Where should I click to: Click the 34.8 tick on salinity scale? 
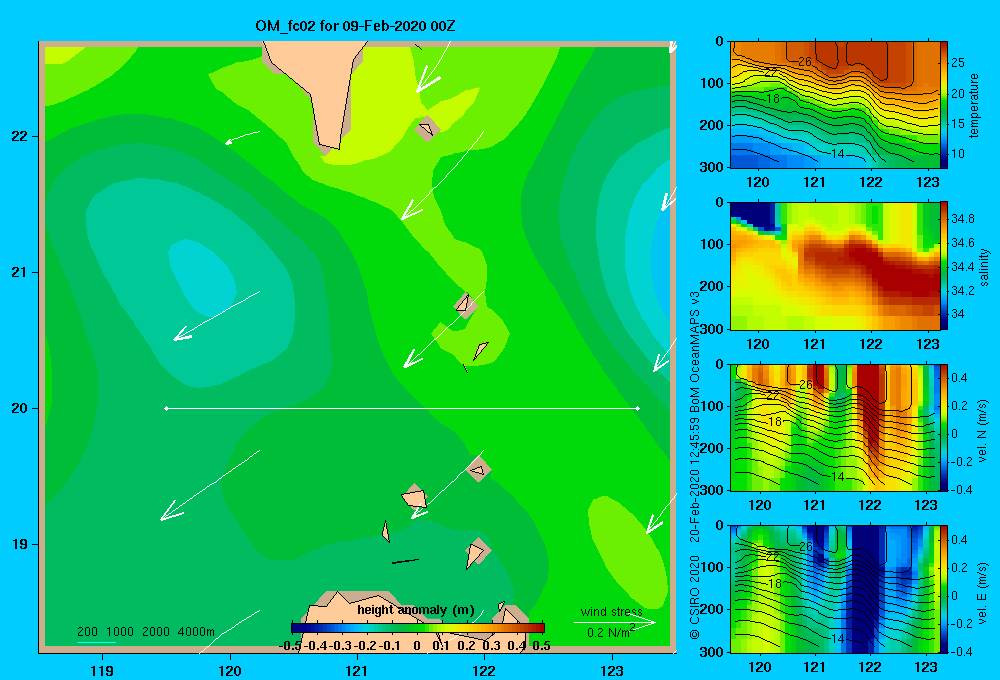(x=962, y=219)
